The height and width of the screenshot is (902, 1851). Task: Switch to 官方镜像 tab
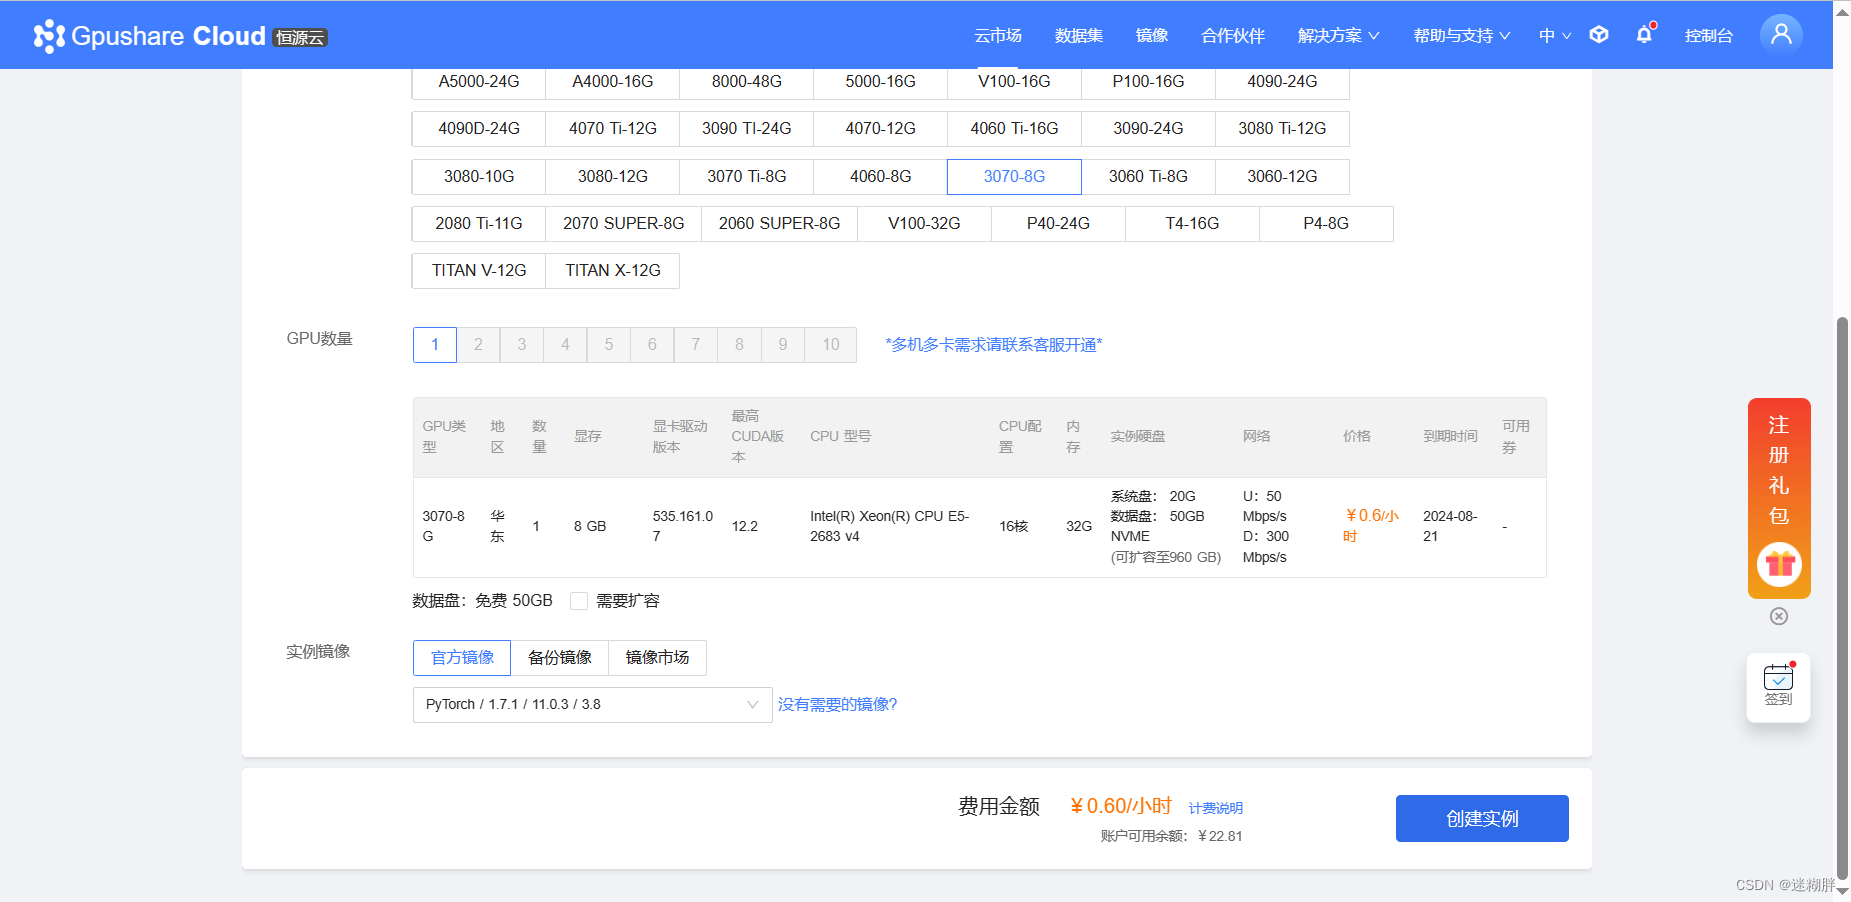(x=462, y=658)
